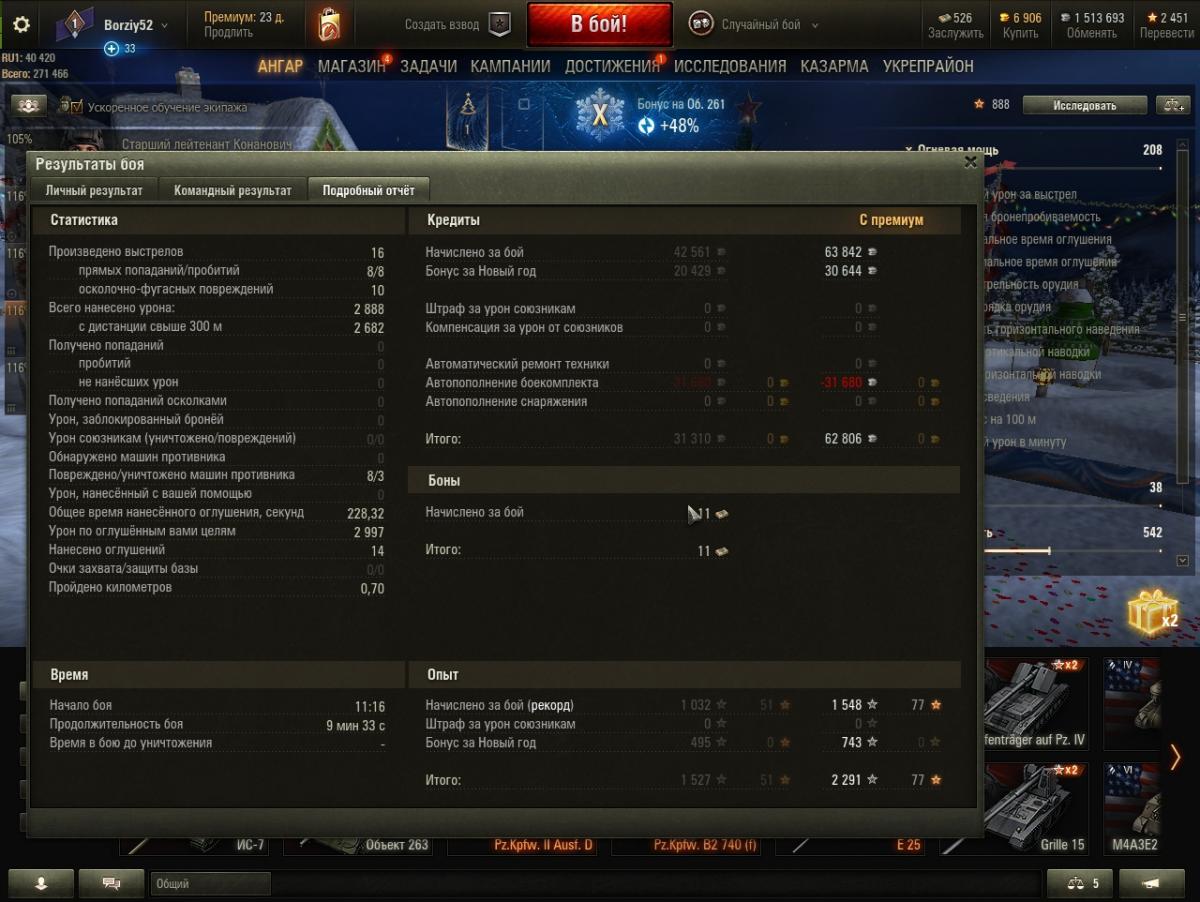
Task: Open the Личный результат tab
Action: pyautogui.click(x=94, y=190)
